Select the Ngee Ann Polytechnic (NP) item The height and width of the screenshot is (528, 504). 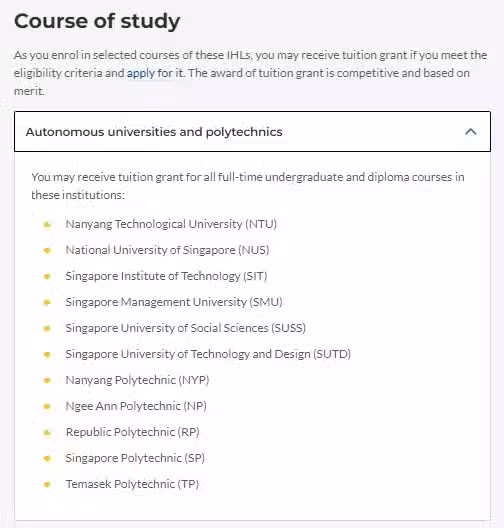[136, 406]
